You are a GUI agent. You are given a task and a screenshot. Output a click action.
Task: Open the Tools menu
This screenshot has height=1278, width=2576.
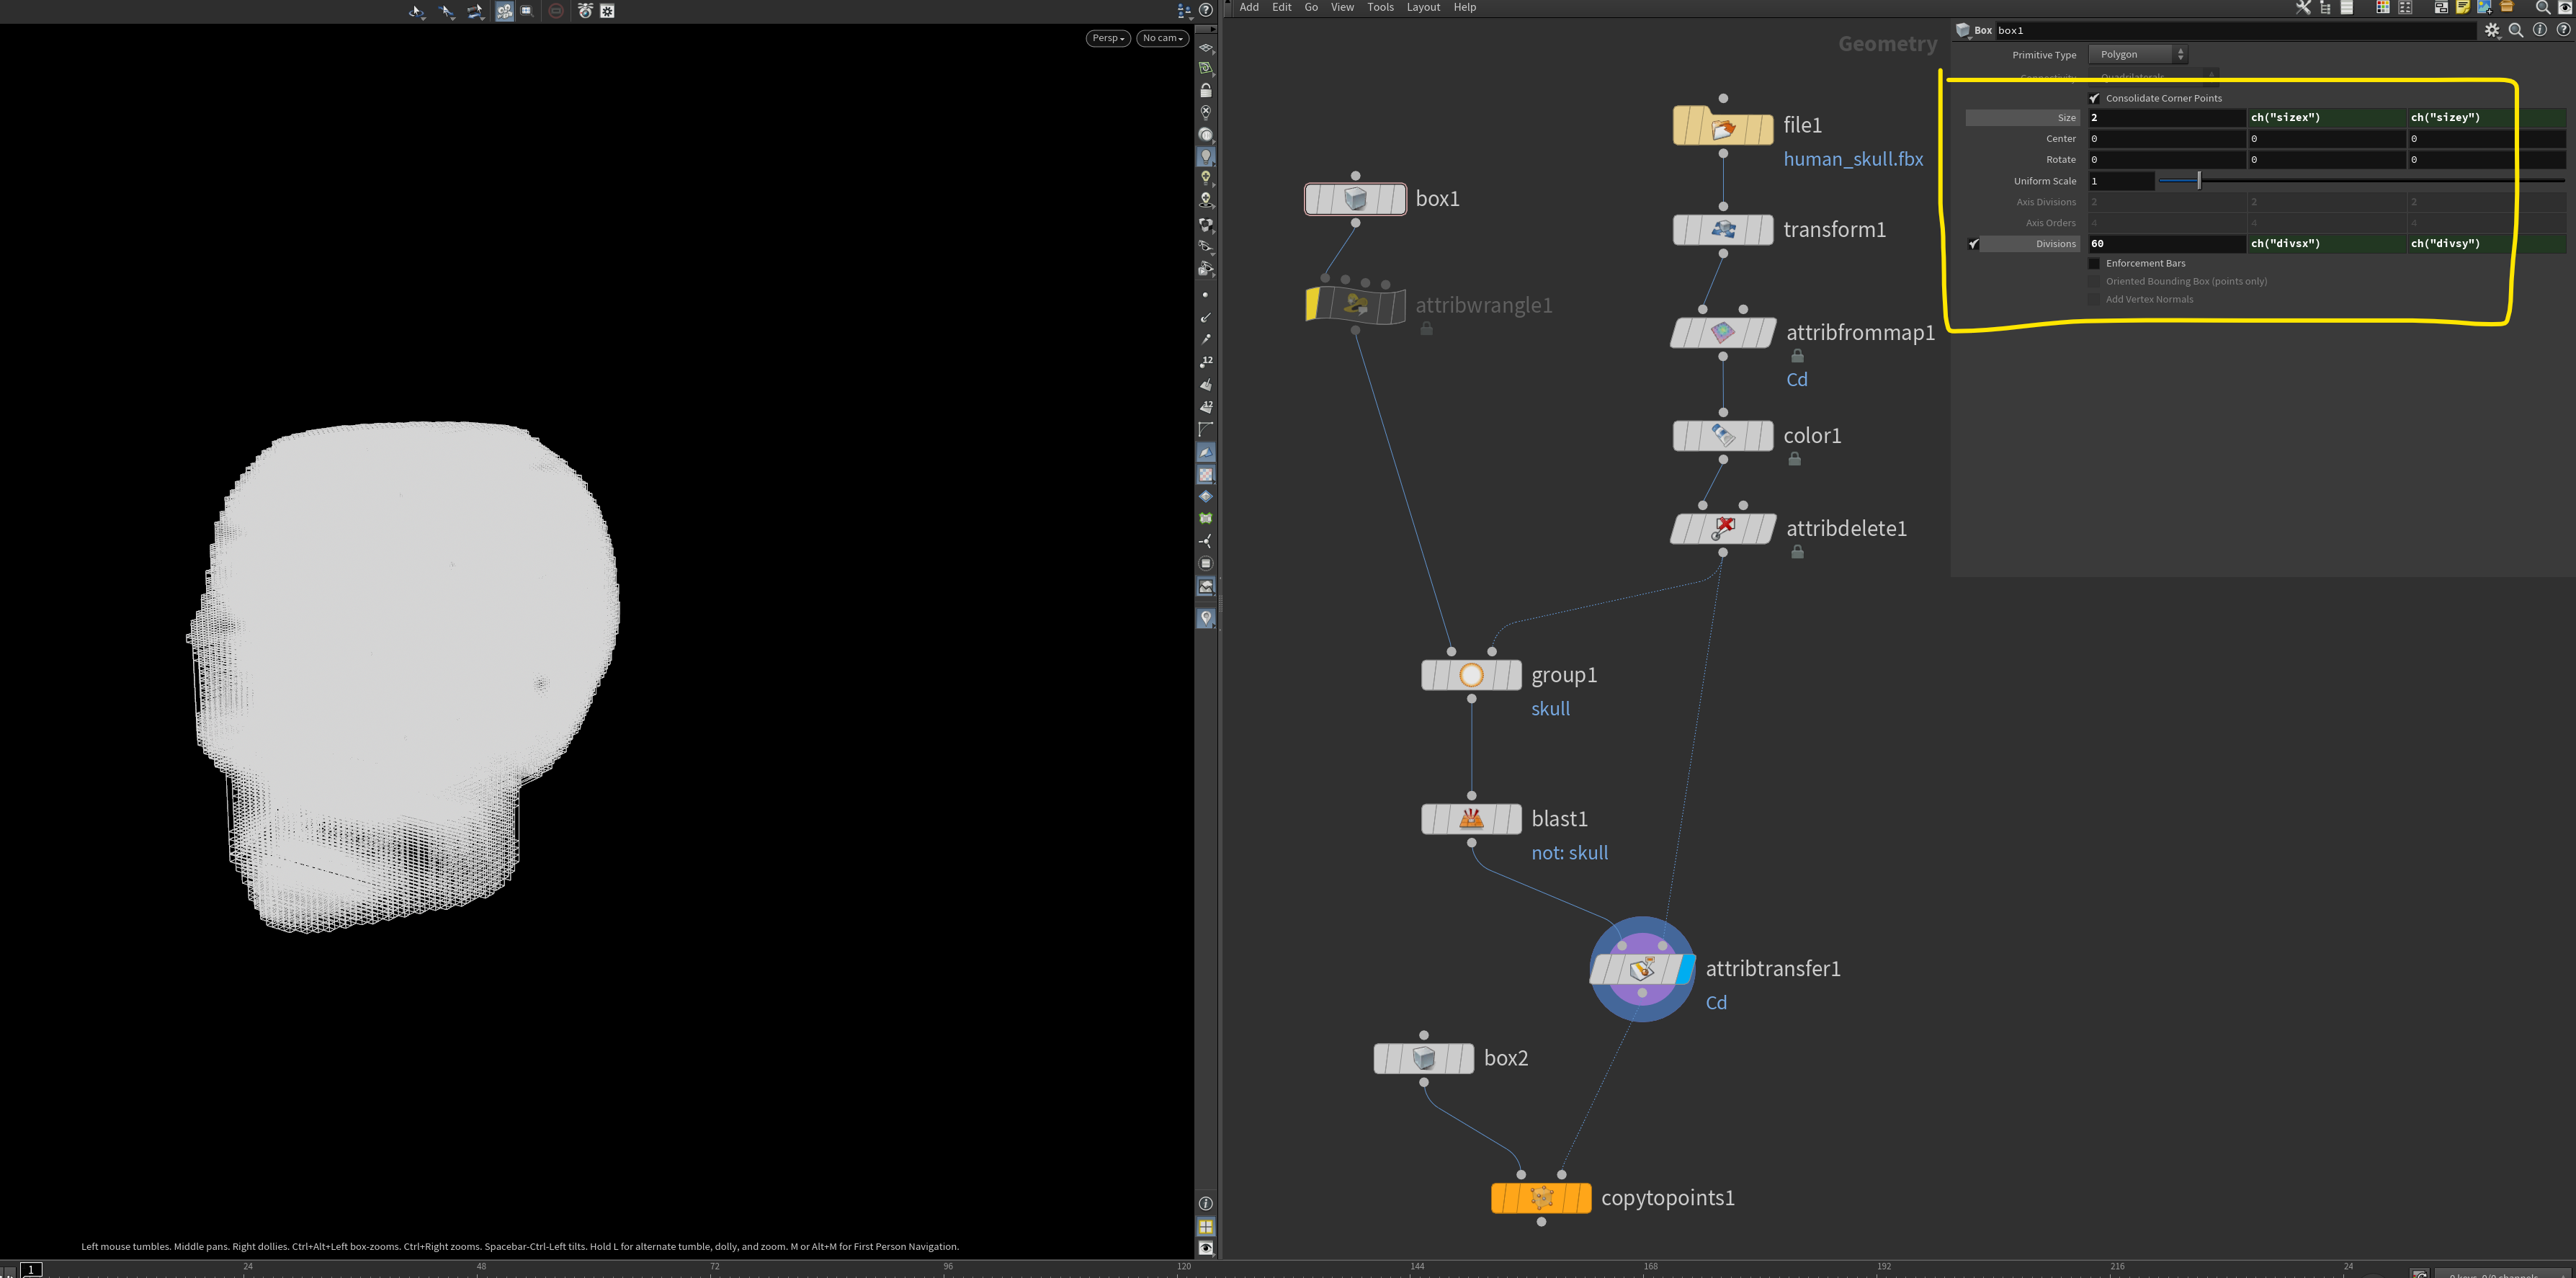coord(1380,7)
